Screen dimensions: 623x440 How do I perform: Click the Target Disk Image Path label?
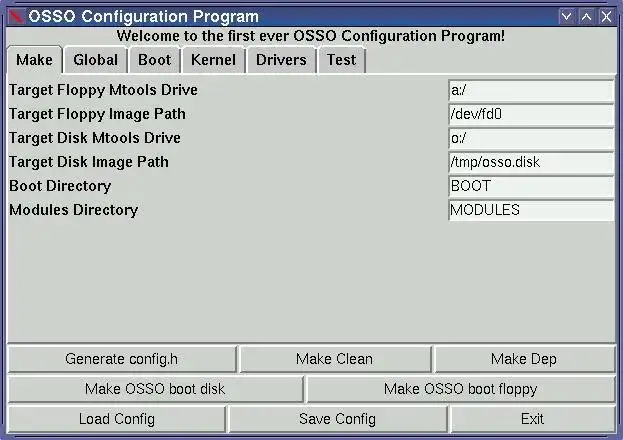click(x=89, y=162)
